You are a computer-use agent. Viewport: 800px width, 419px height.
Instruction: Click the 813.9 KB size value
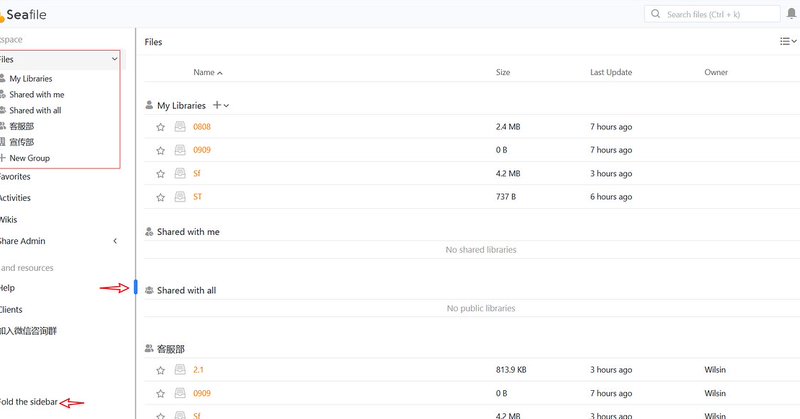[511, 369]
